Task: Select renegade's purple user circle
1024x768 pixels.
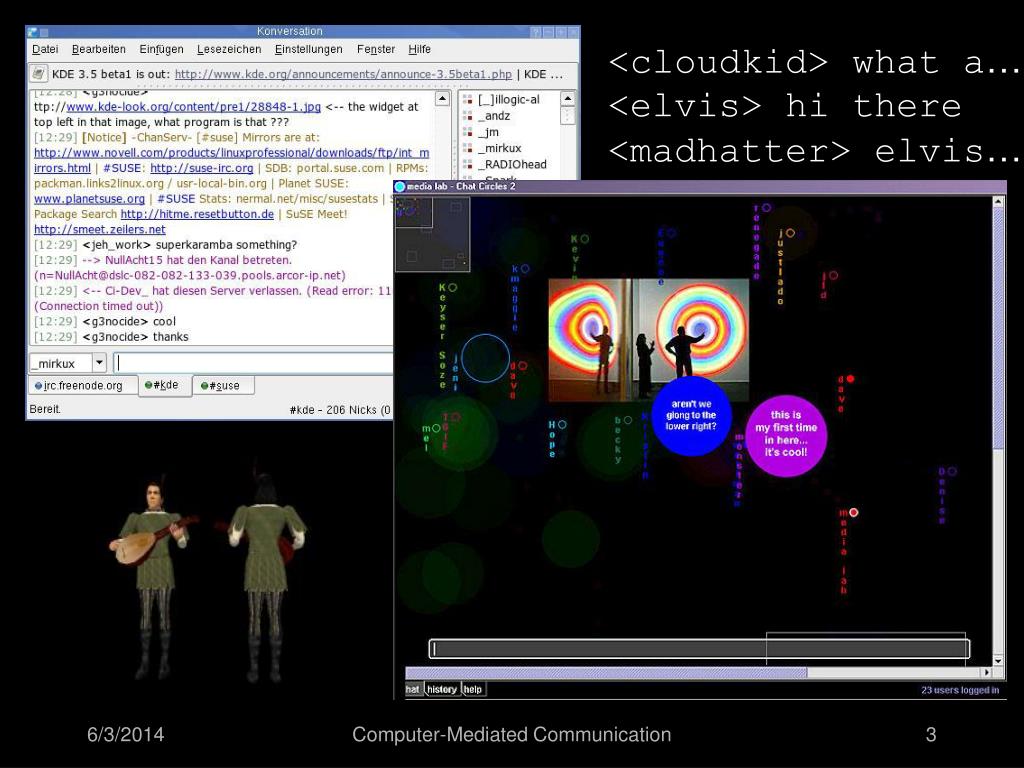Action: tap(767, 208)
